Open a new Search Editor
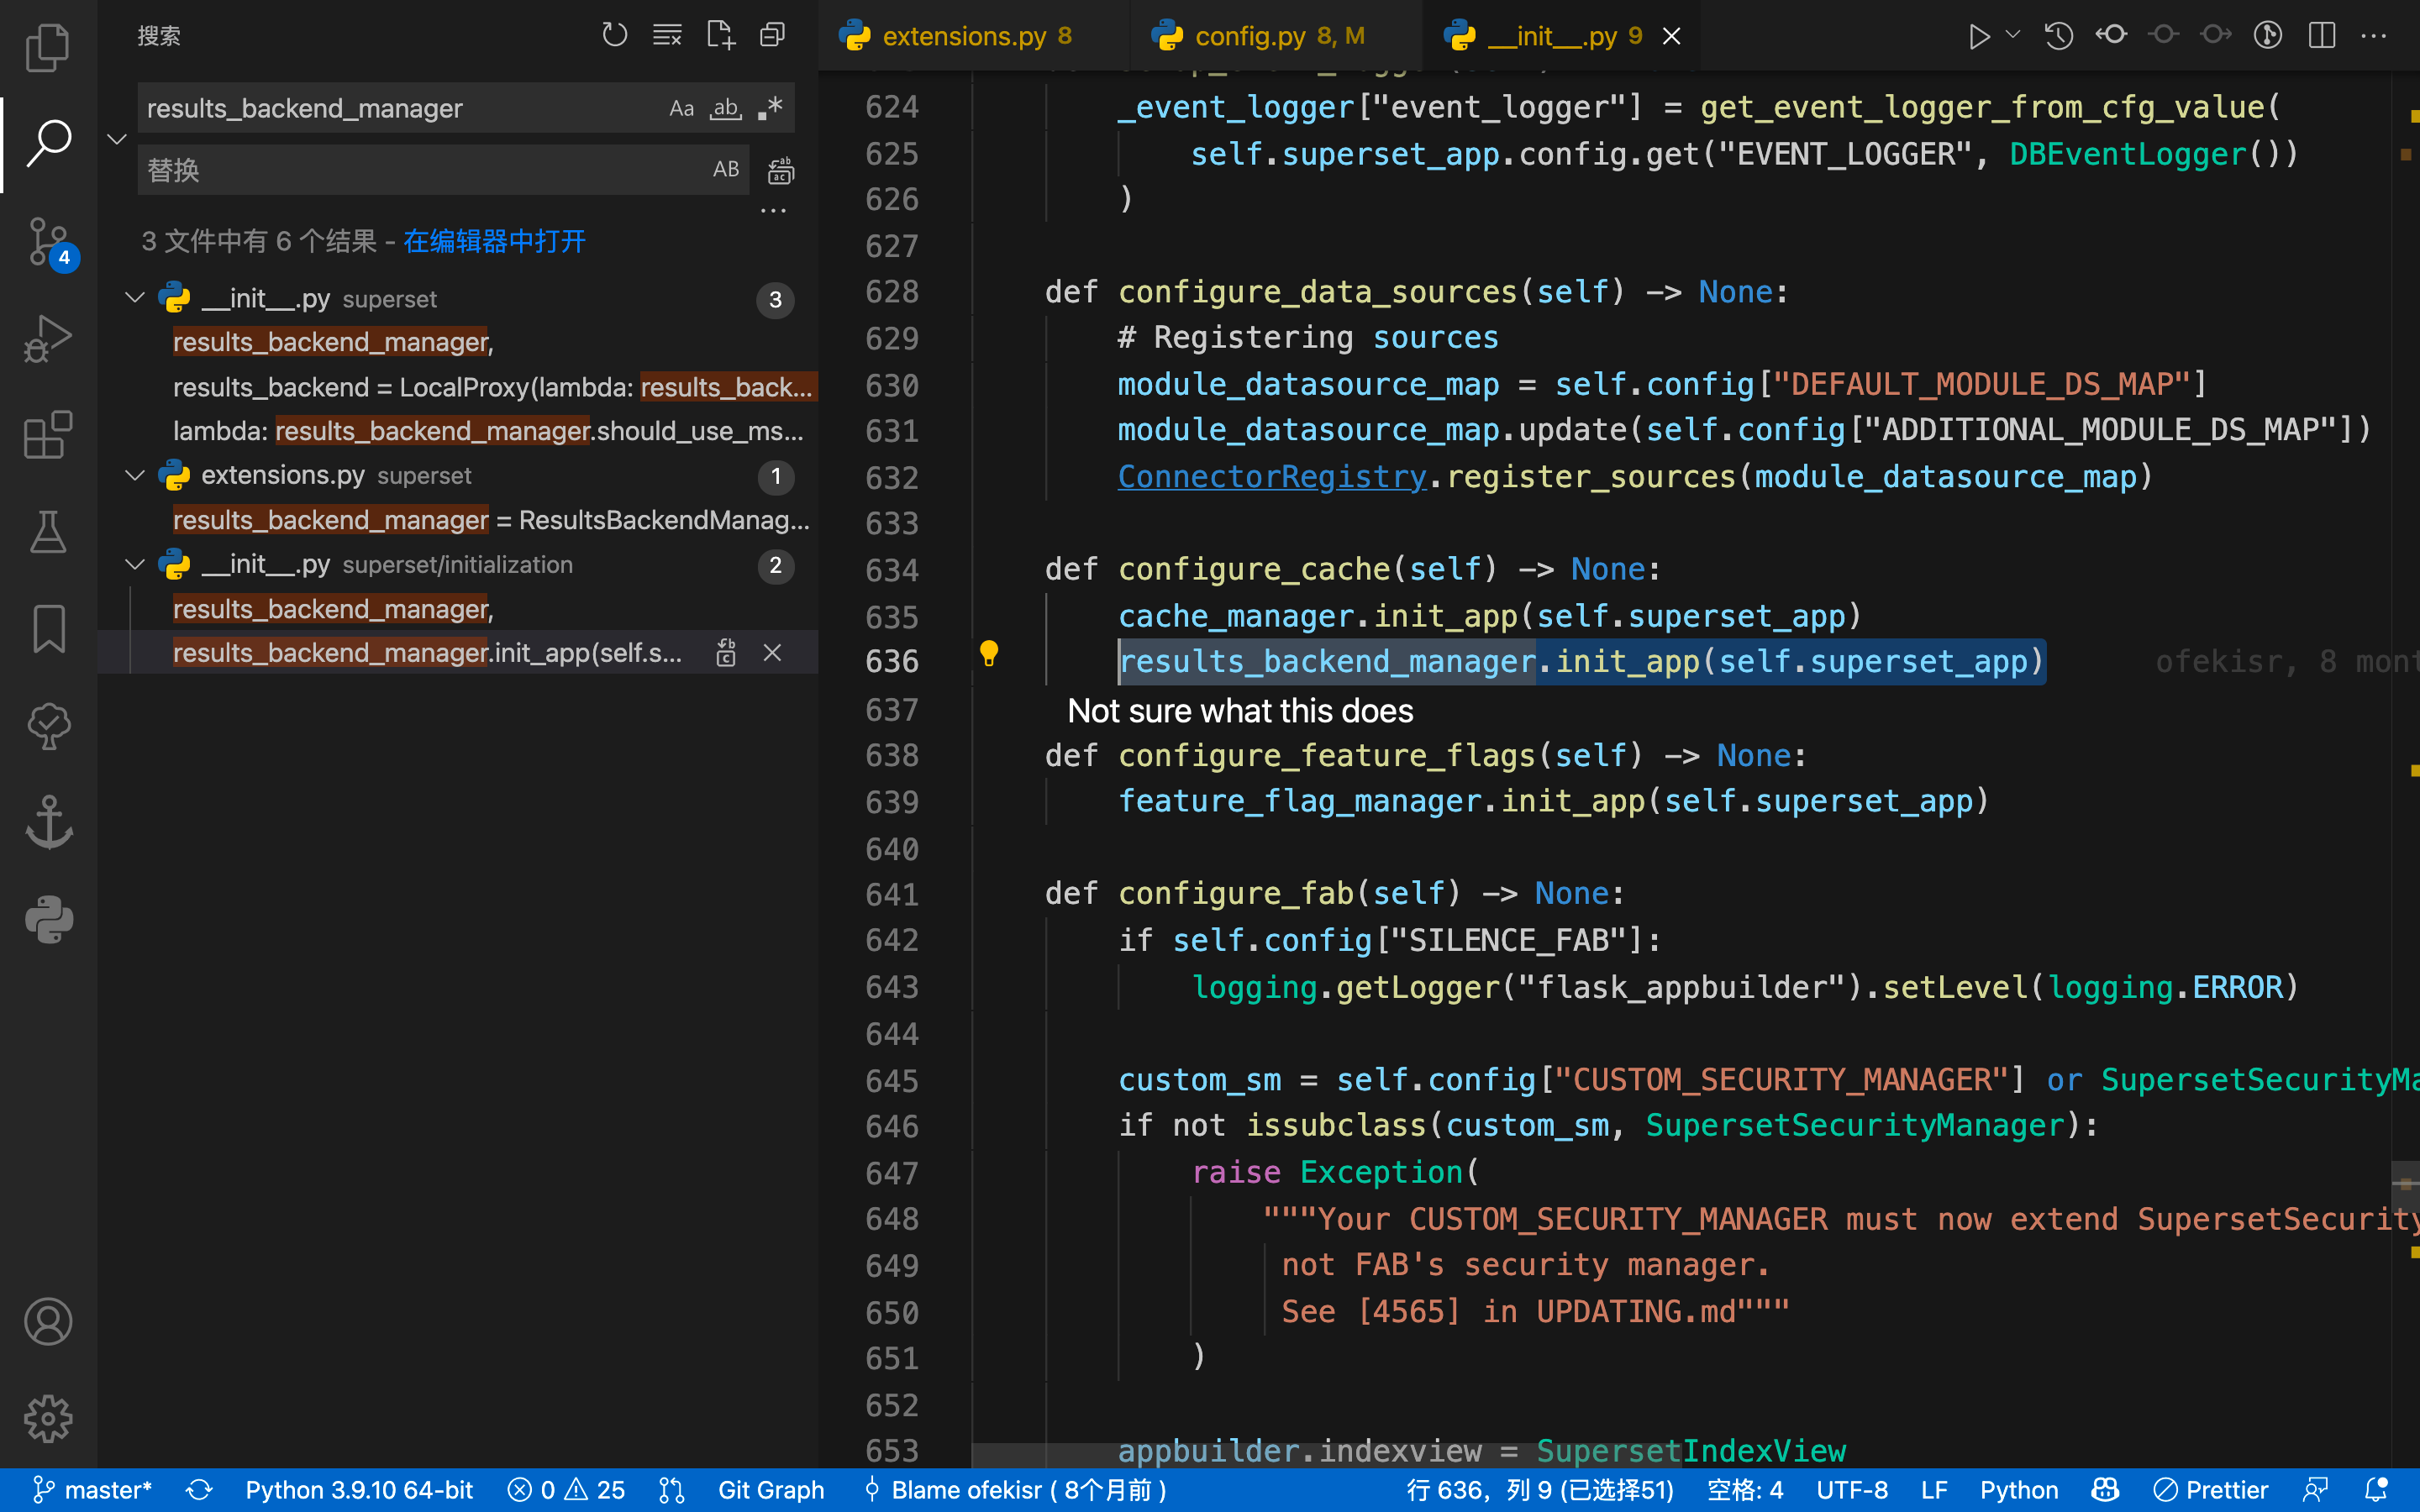Image resolution: width=2420 pixels, height=1512 pixels. [x=720, y=34]
